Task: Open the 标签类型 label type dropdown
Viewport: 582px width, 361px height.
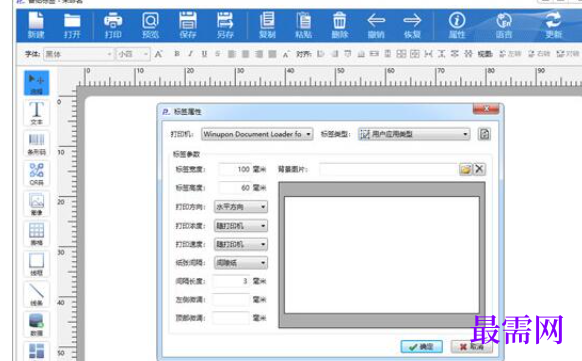Action: (x=414, y=134)
